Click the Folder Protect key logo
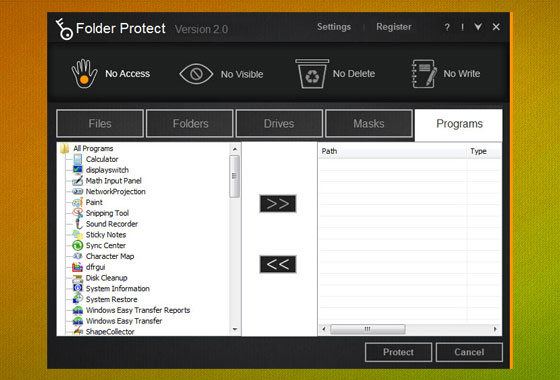The image size is (560, 380). tap(64, 29)
